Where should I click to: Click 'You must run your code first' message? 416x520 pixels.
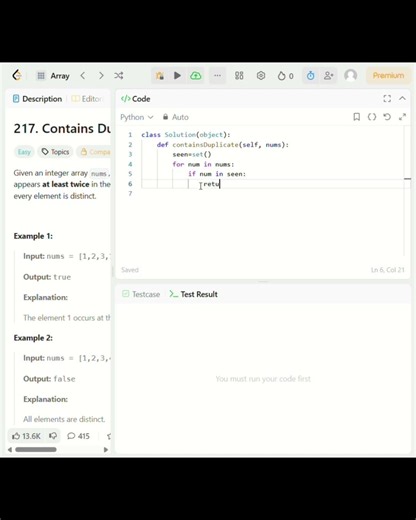click(x=263, y=379)
